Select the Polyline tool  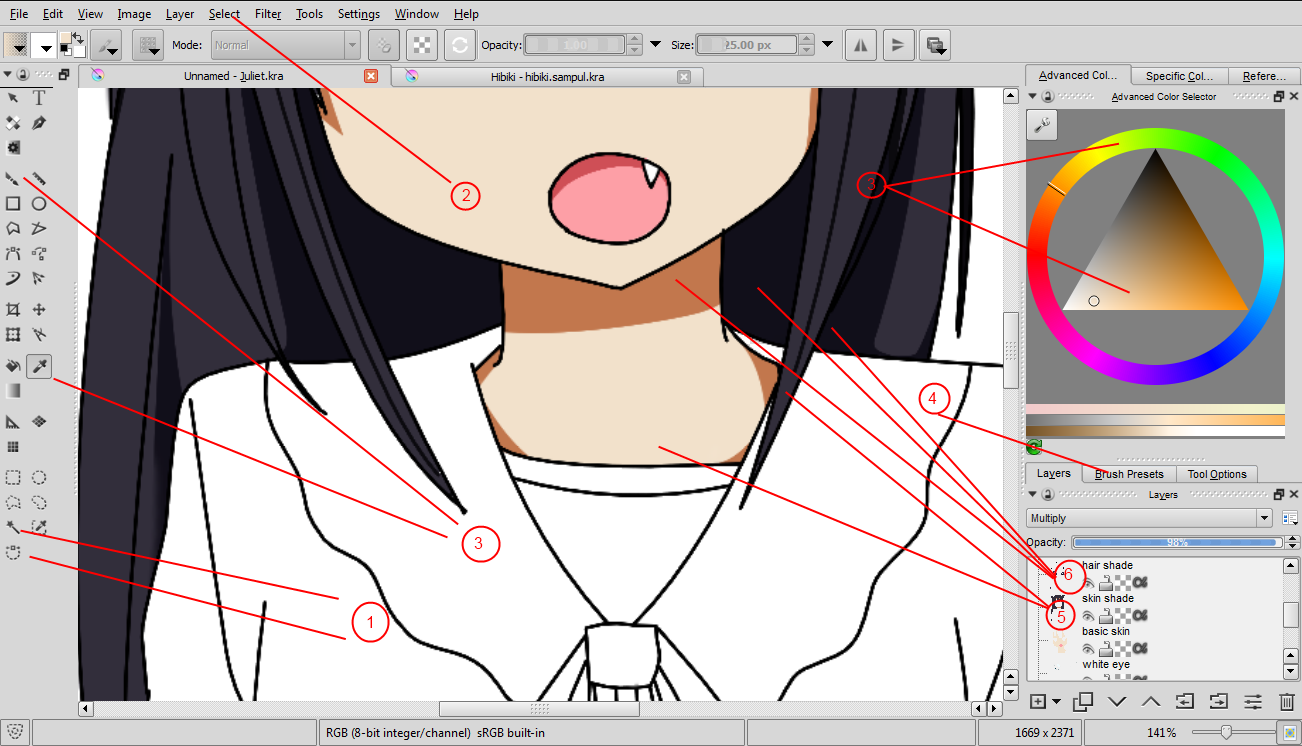[39, 228]
